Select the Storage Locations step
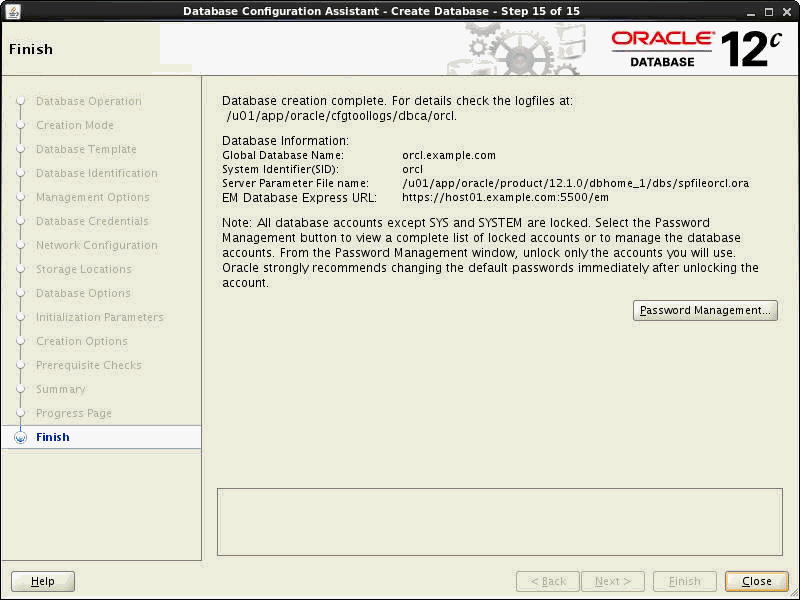The width and height of the screenshot is (800, 600). pos(84,269)
